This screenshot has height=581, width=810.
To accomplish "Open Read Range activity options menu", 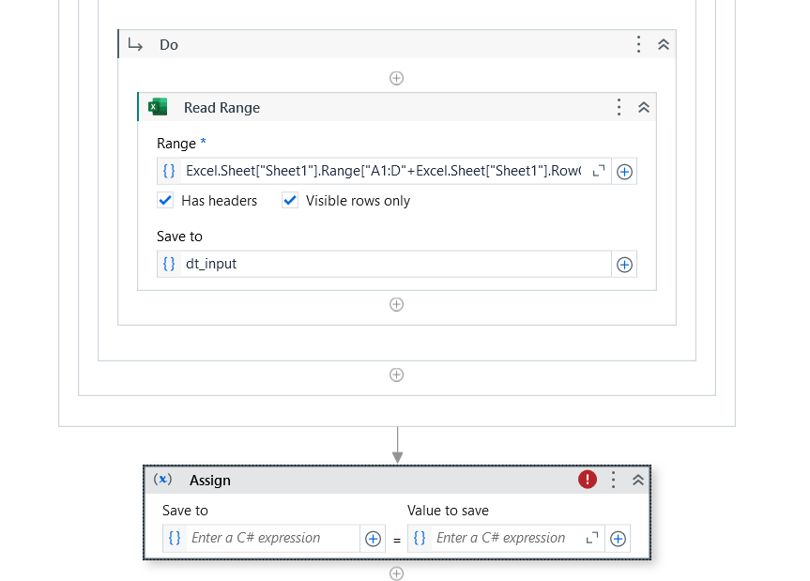I will (619, 107).
